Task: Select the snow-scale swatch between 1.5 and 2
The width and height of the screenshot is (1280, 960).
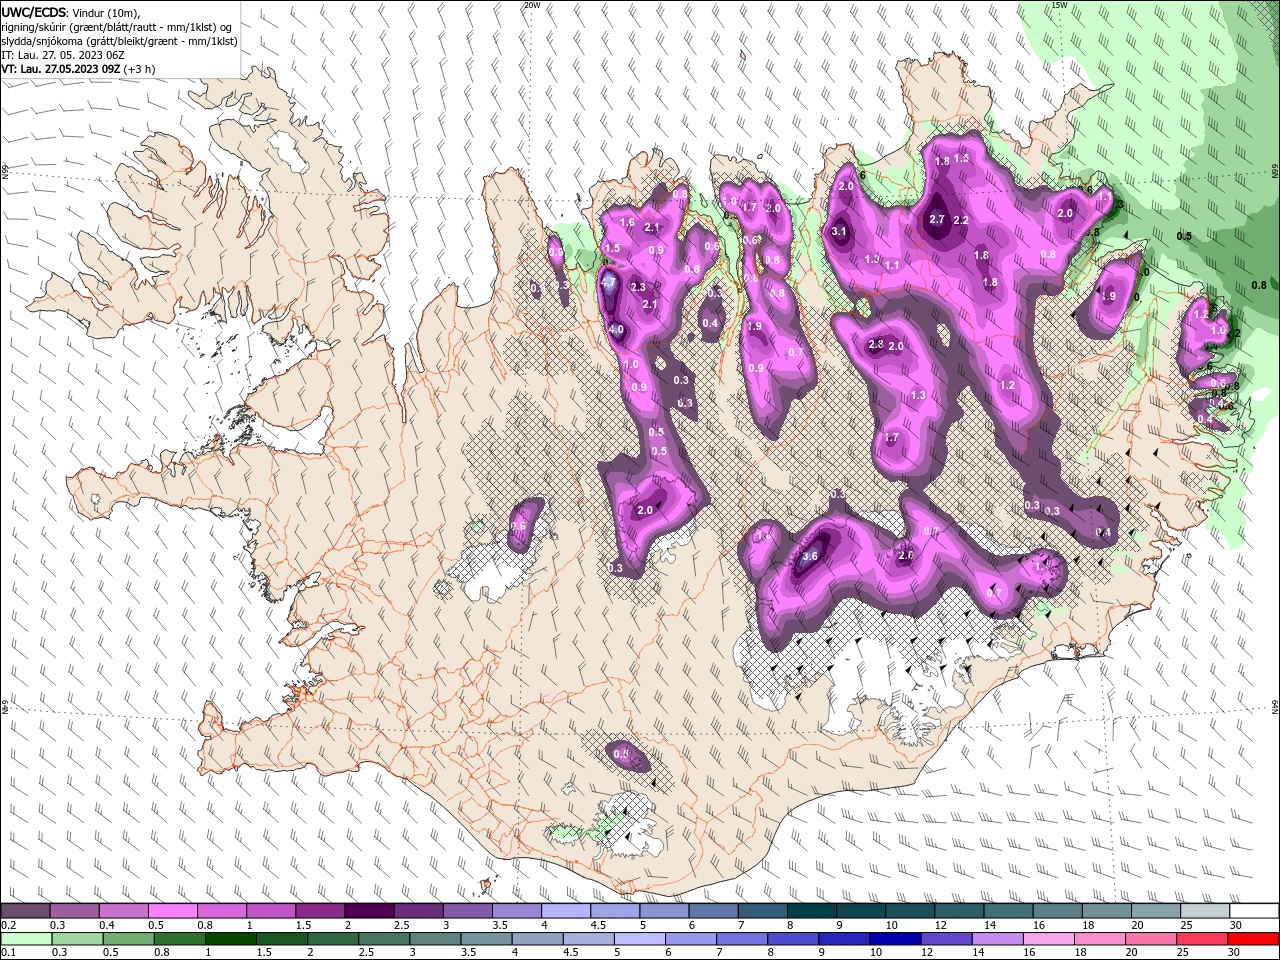Action: tap(319, 911)
